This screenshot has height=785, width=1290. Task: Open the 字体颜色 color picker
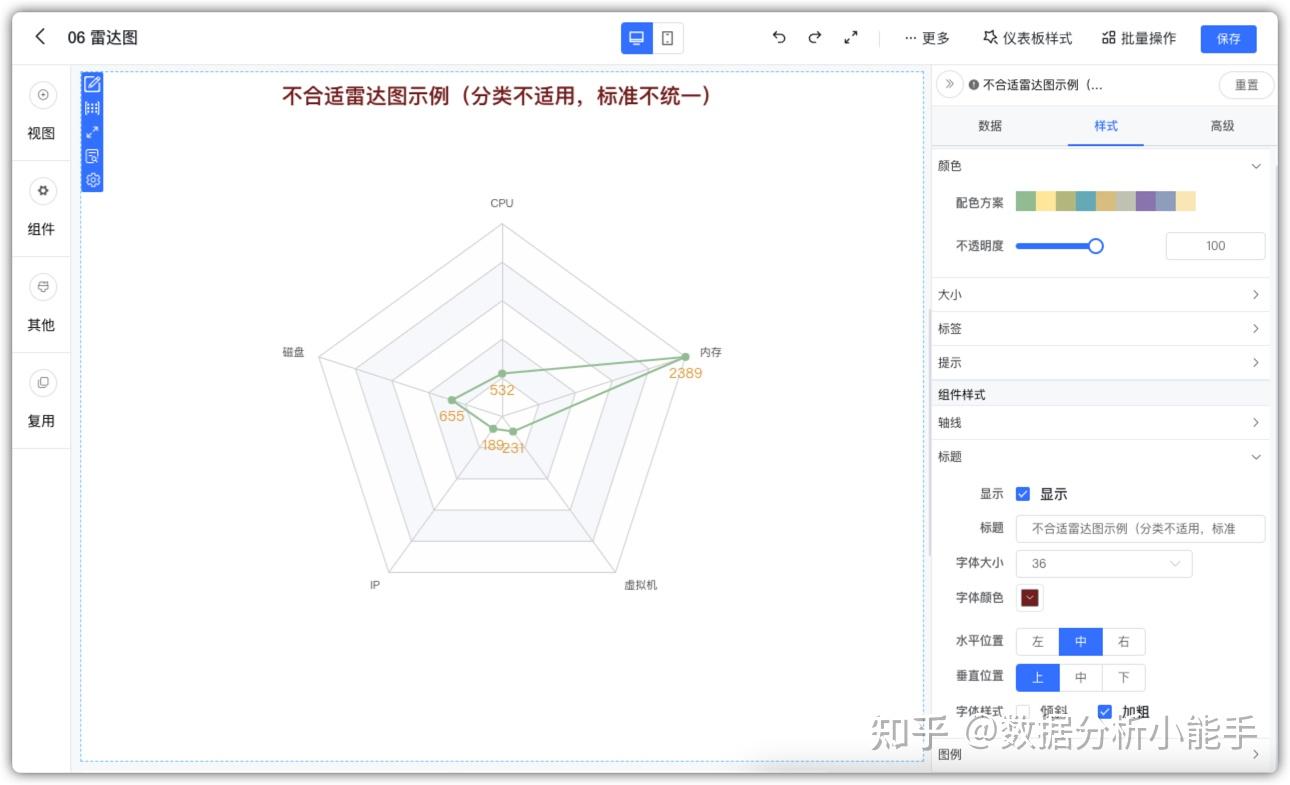tap(1030, 599)
